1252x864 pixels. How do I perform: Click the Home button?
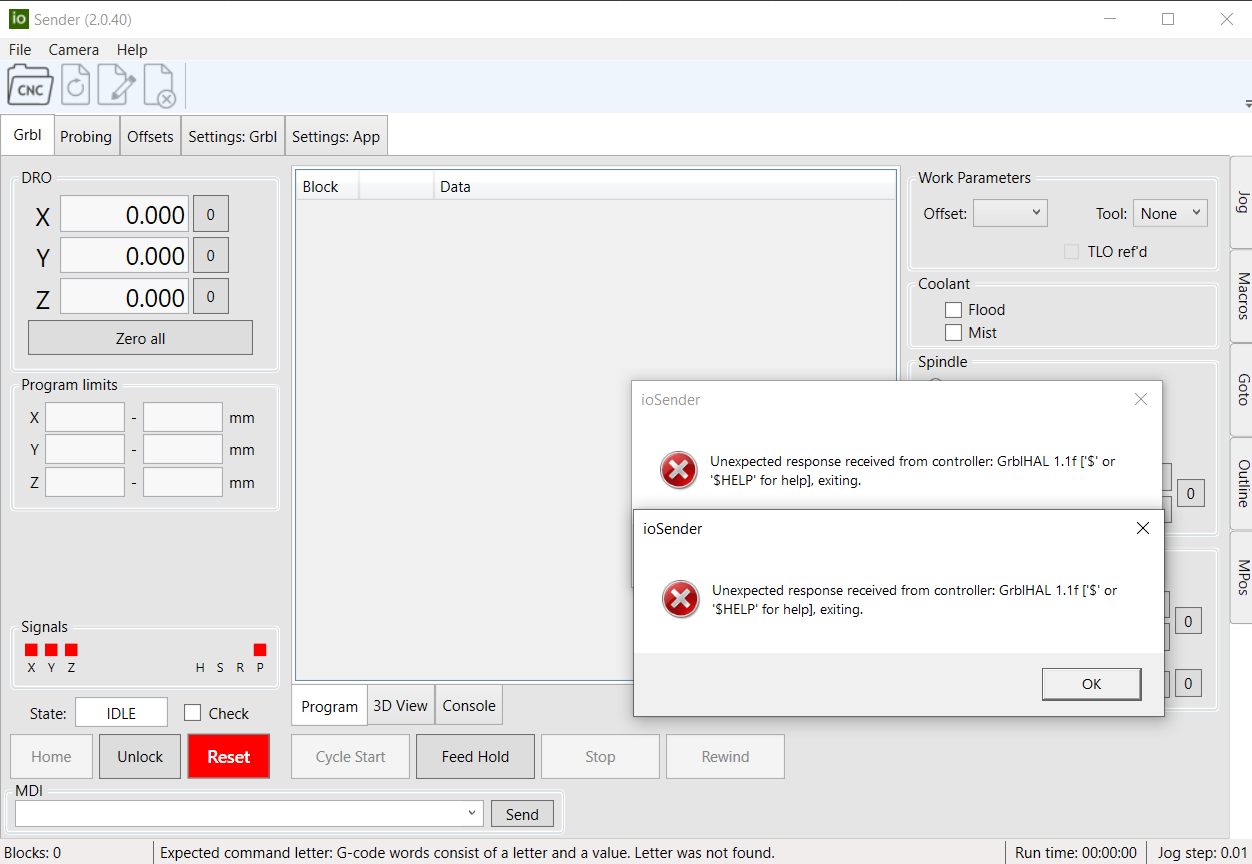tap(51, 757)
